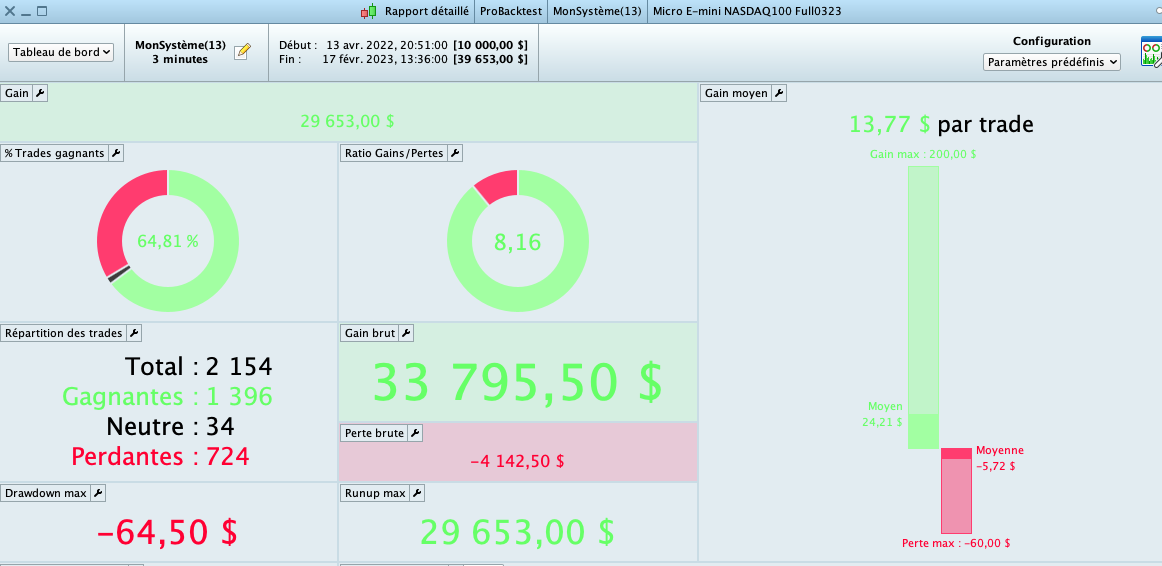Image resolution: width=1162 pixels, height=566 pixels.
Task: Select the ProBacktest tab in title bar
Action: 510,11
